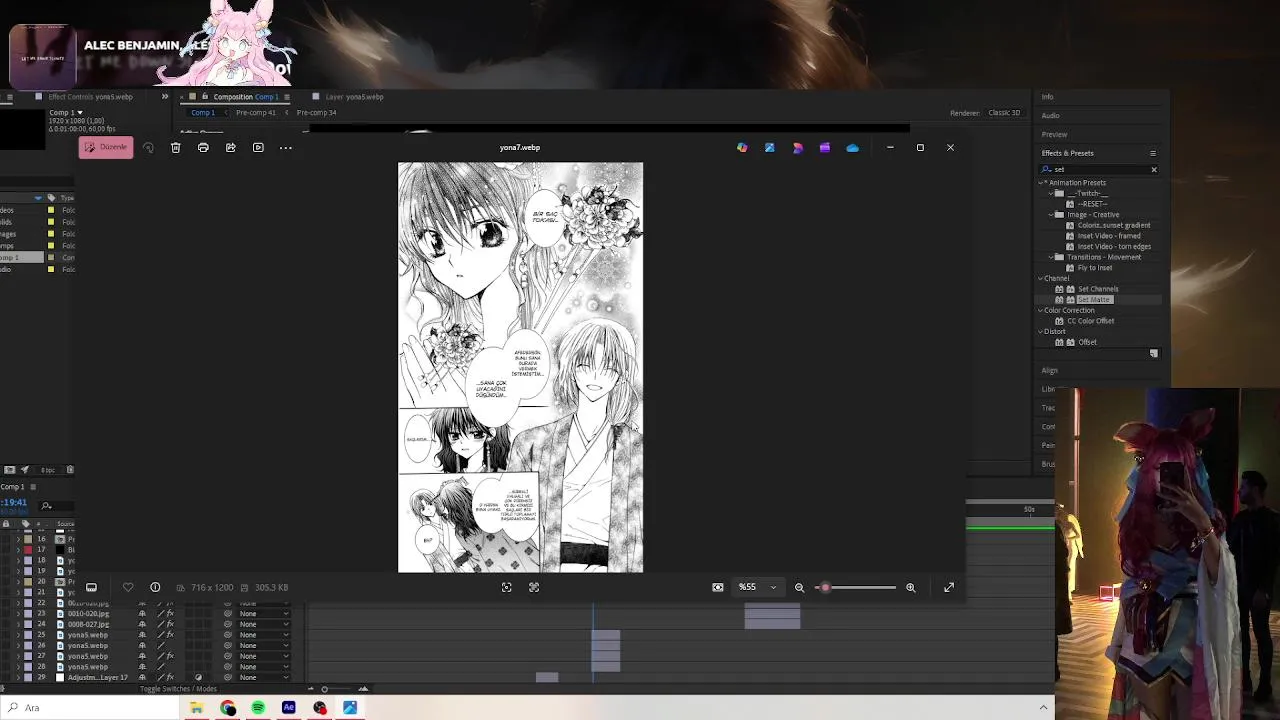
Task: Select the Set Matte effect
Action: click(x=1093, y=300)
